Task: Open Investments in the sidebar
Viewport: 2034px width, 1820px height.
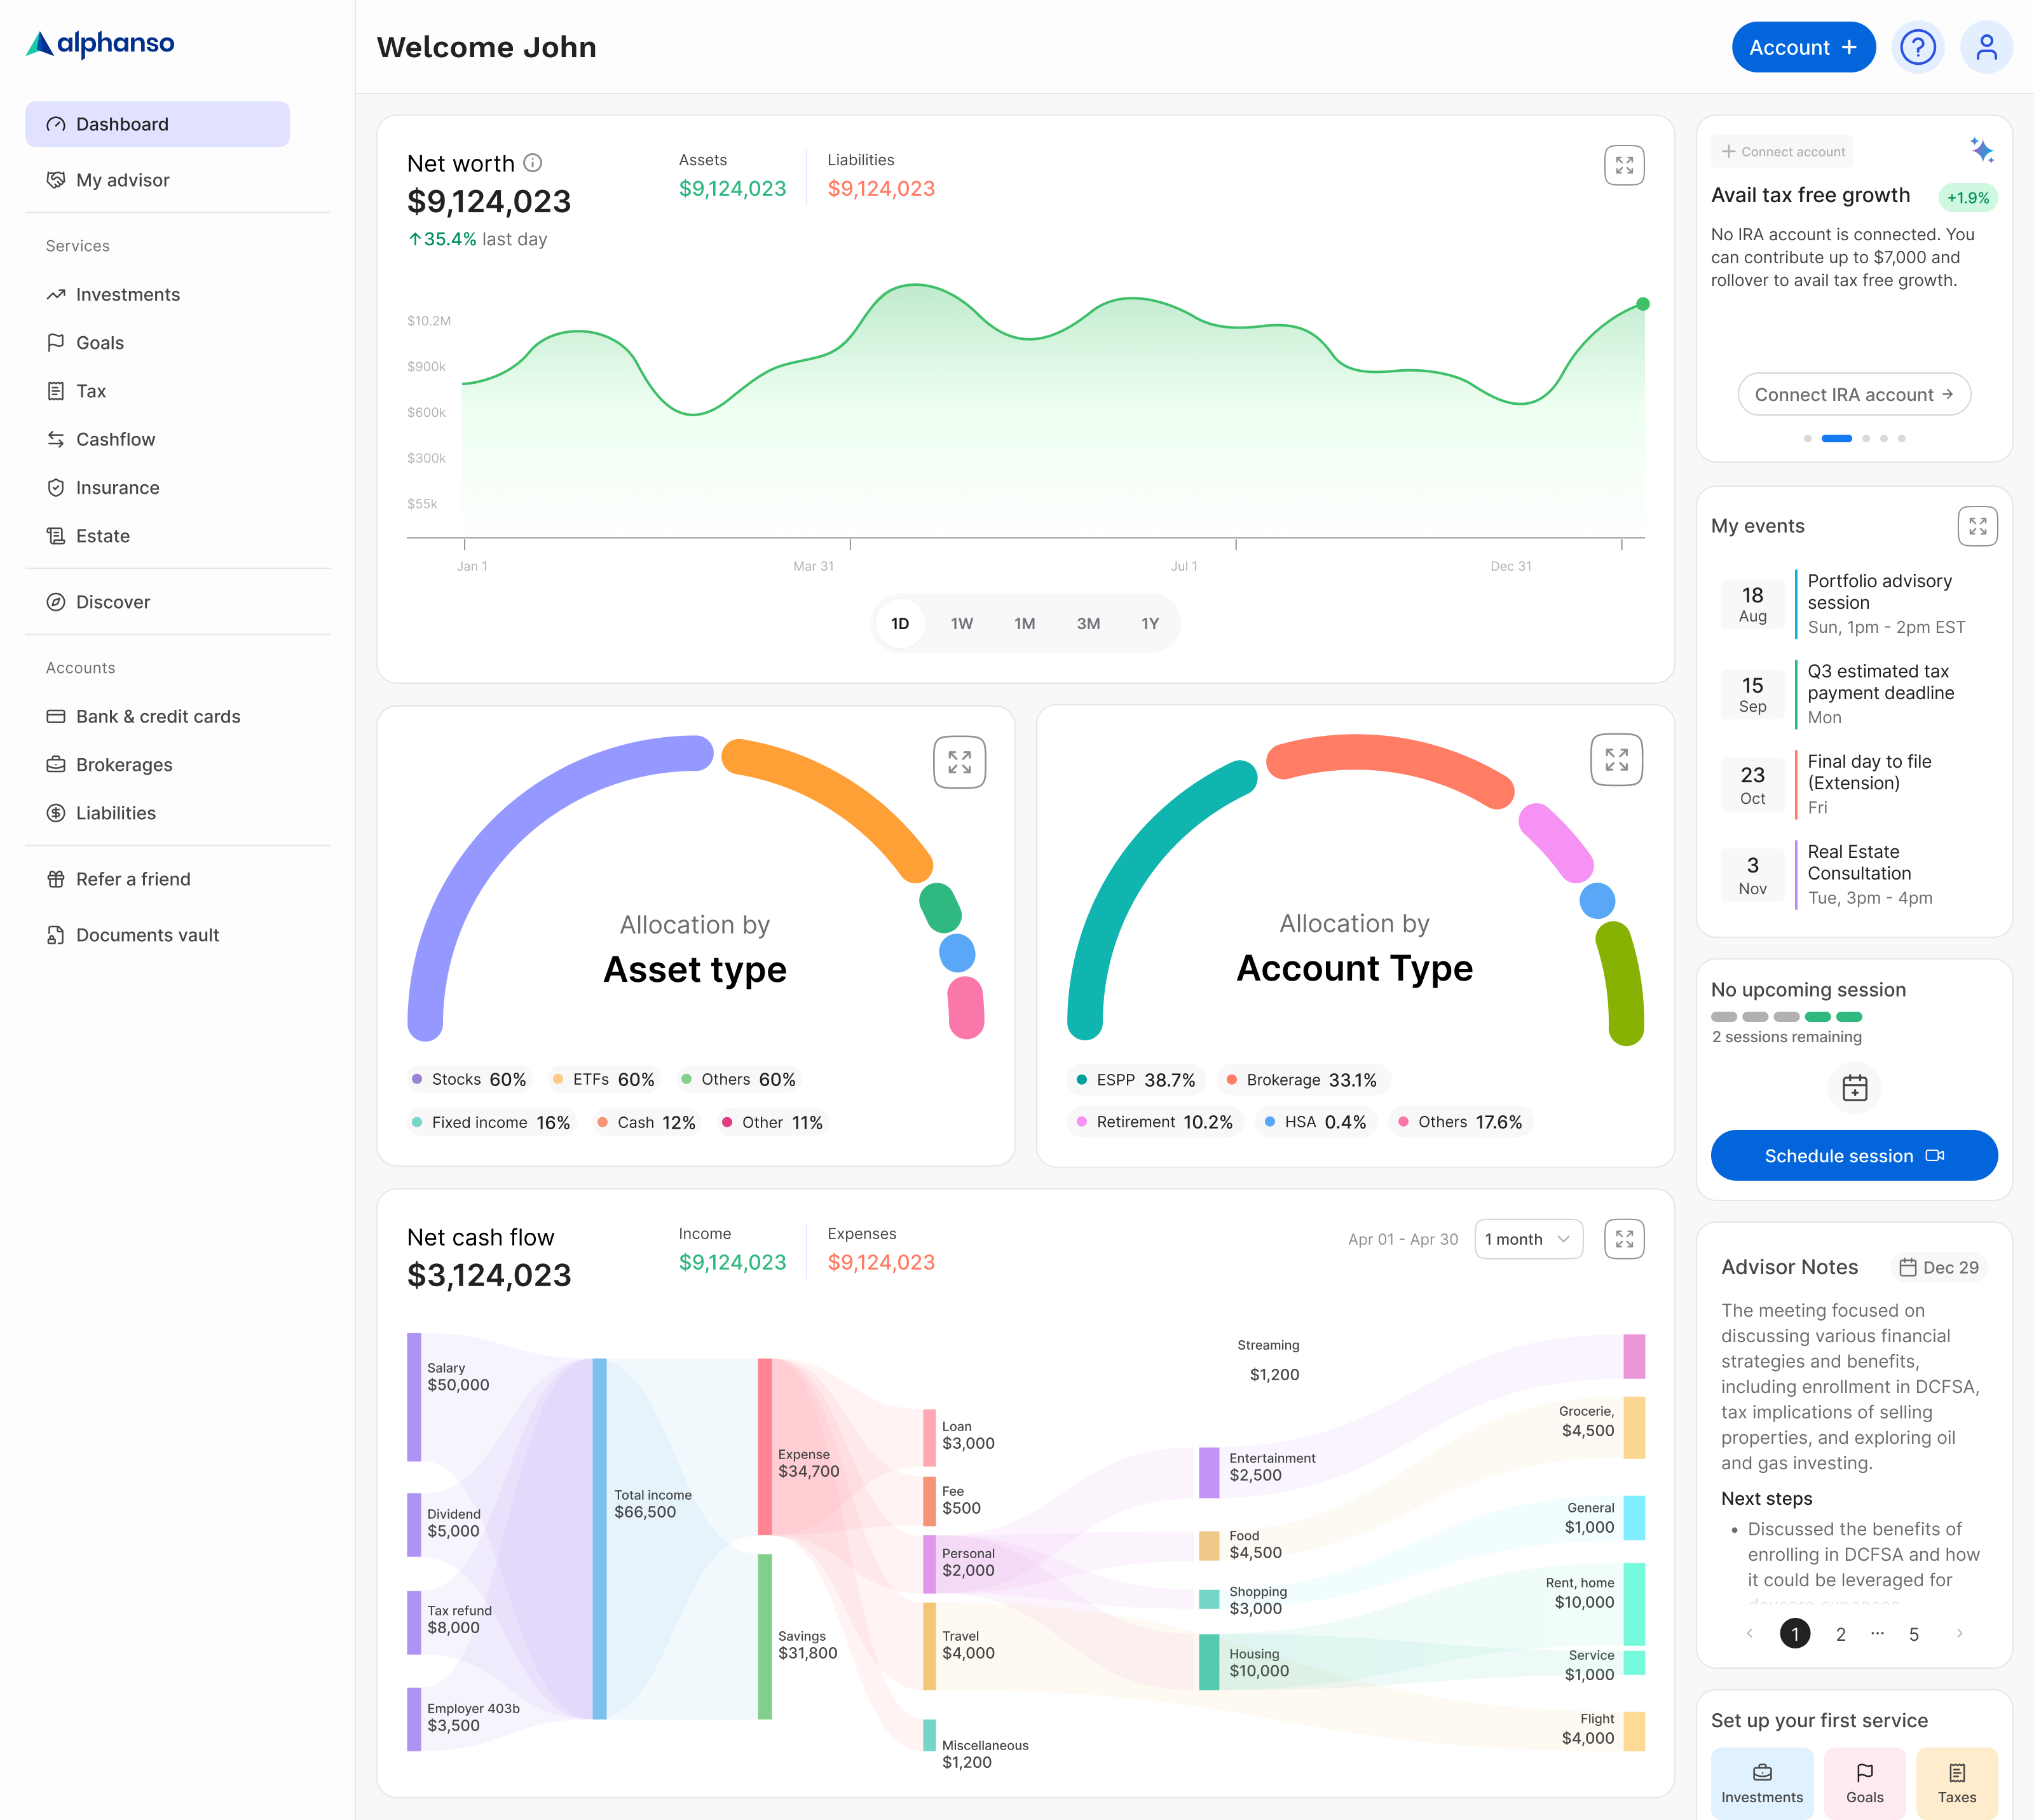Action: tap(128, 295)
